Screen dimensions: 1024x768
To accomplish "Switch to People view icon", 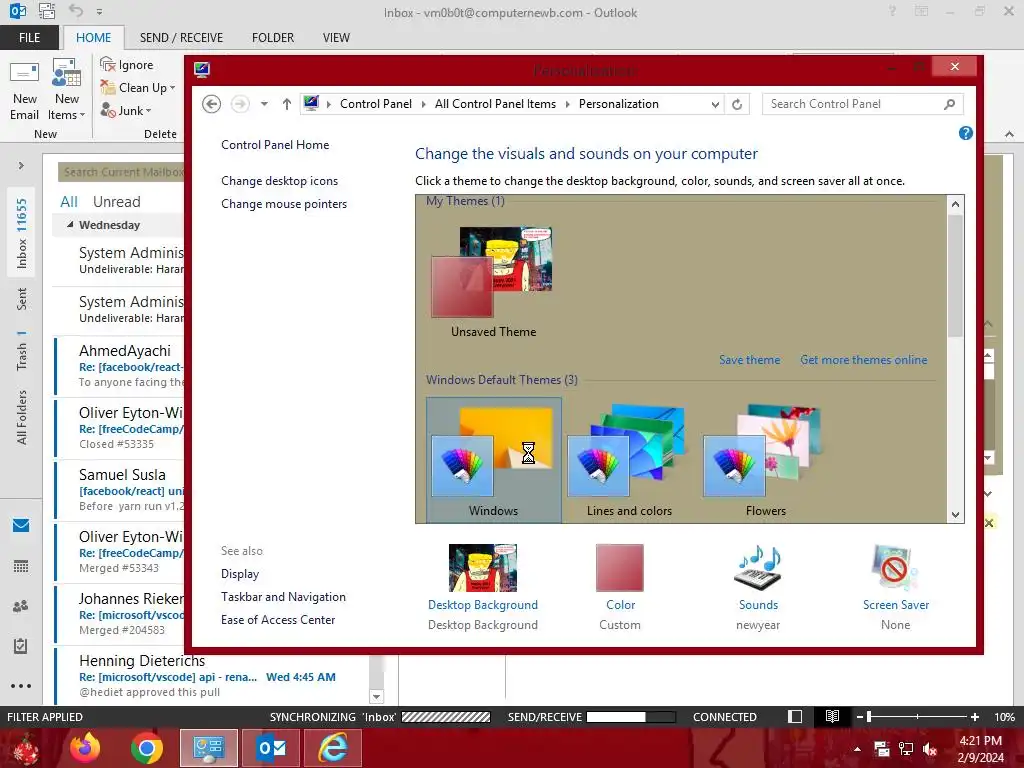I will pos(21,606).
